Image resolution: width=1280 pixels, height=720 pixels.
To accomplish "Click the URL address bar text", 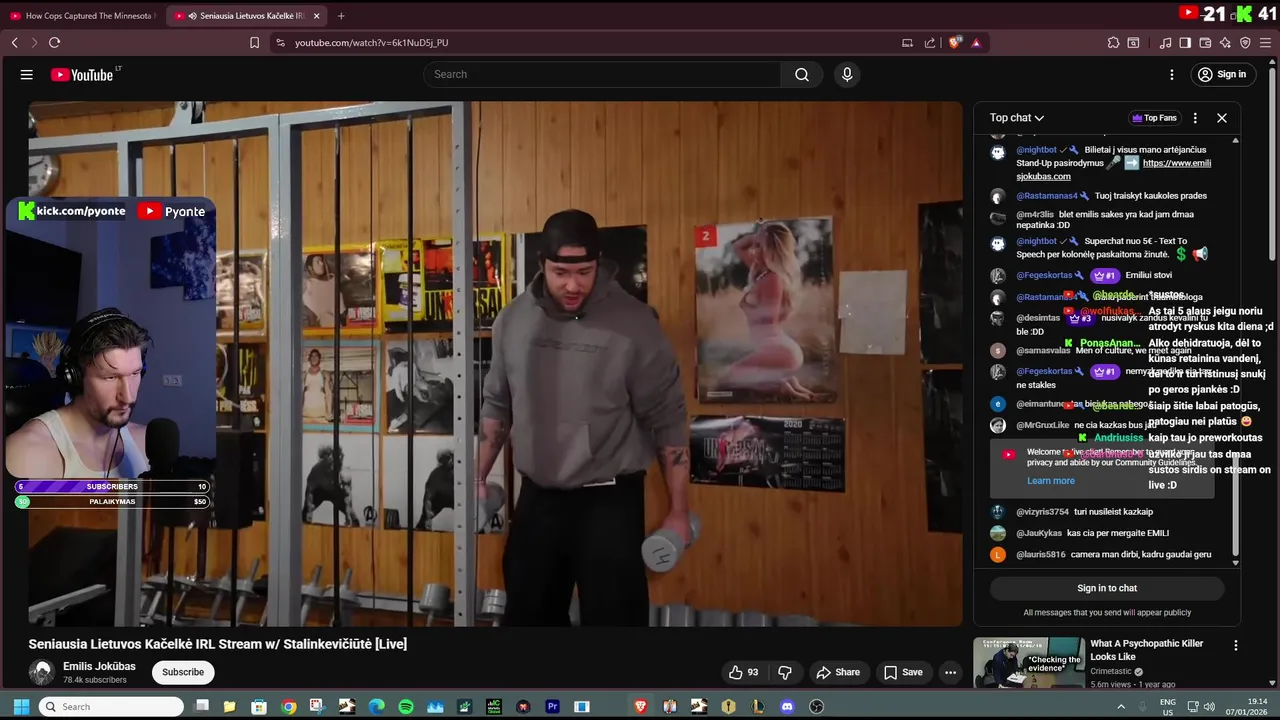I will [x=371, y=43].
